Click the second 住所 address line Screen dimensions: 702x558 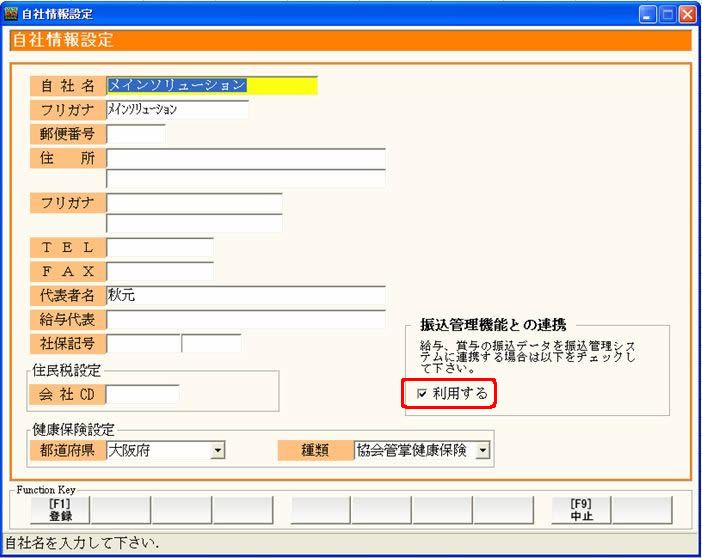point(245,179)
